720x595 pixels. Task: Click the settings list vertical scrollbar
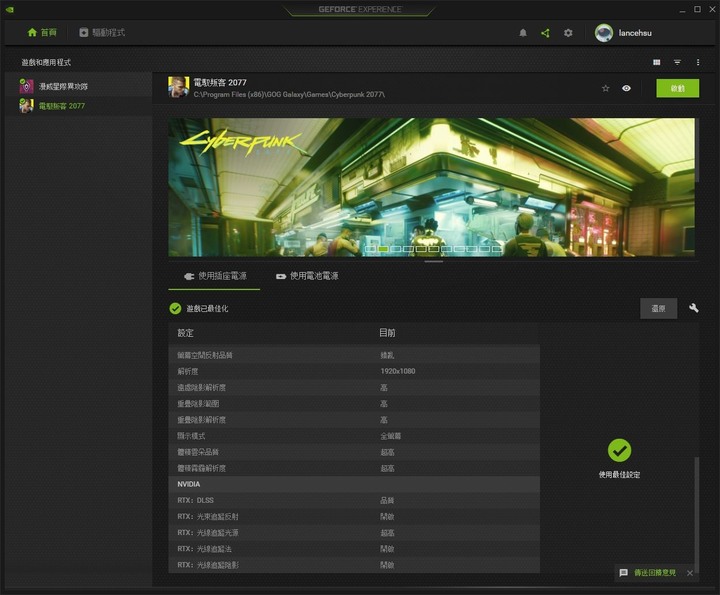[697, 514]
